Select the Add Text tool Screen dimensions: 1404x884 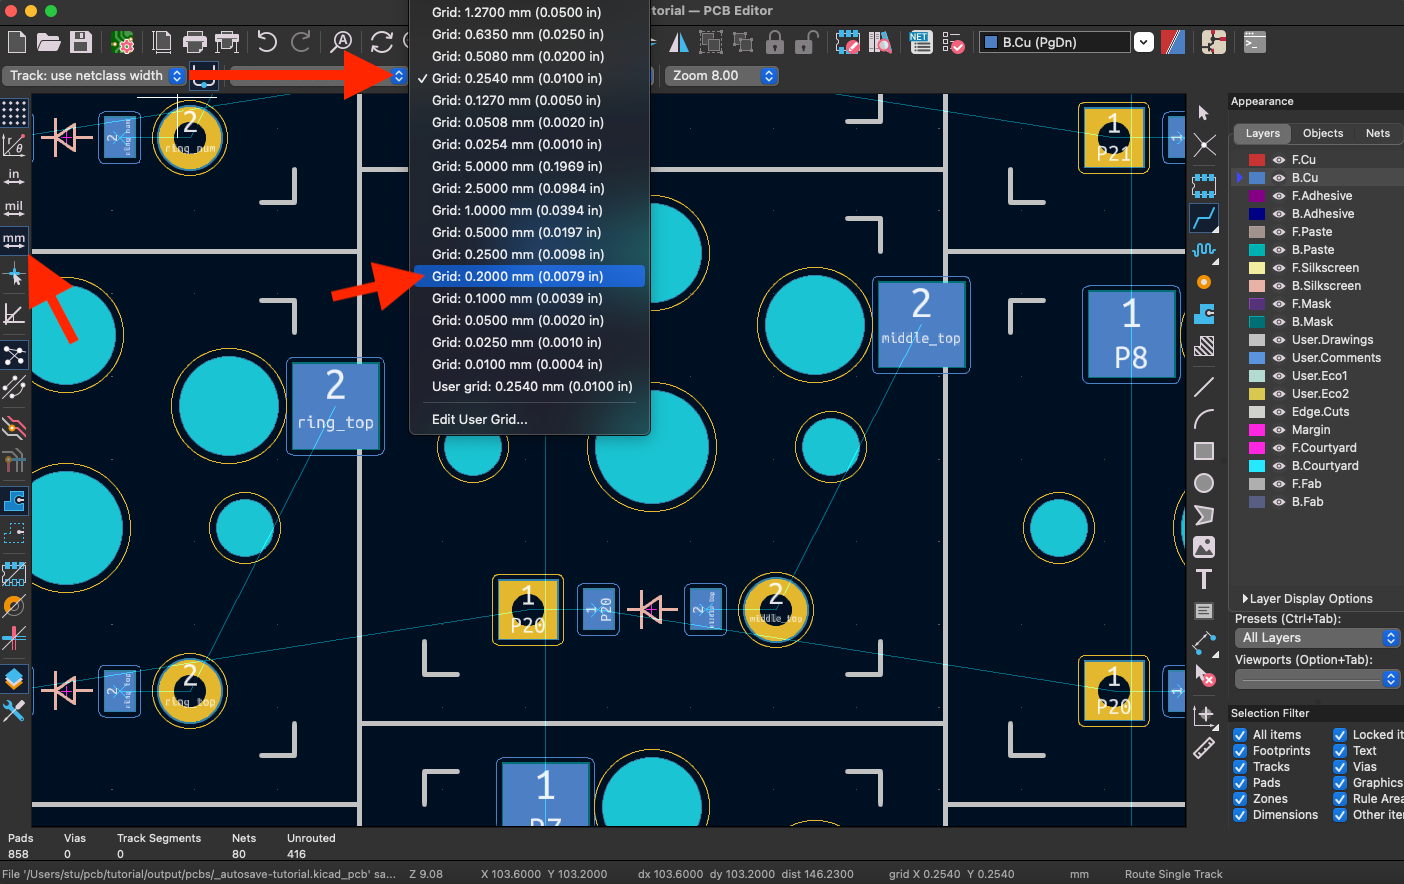coord(1204,578)
